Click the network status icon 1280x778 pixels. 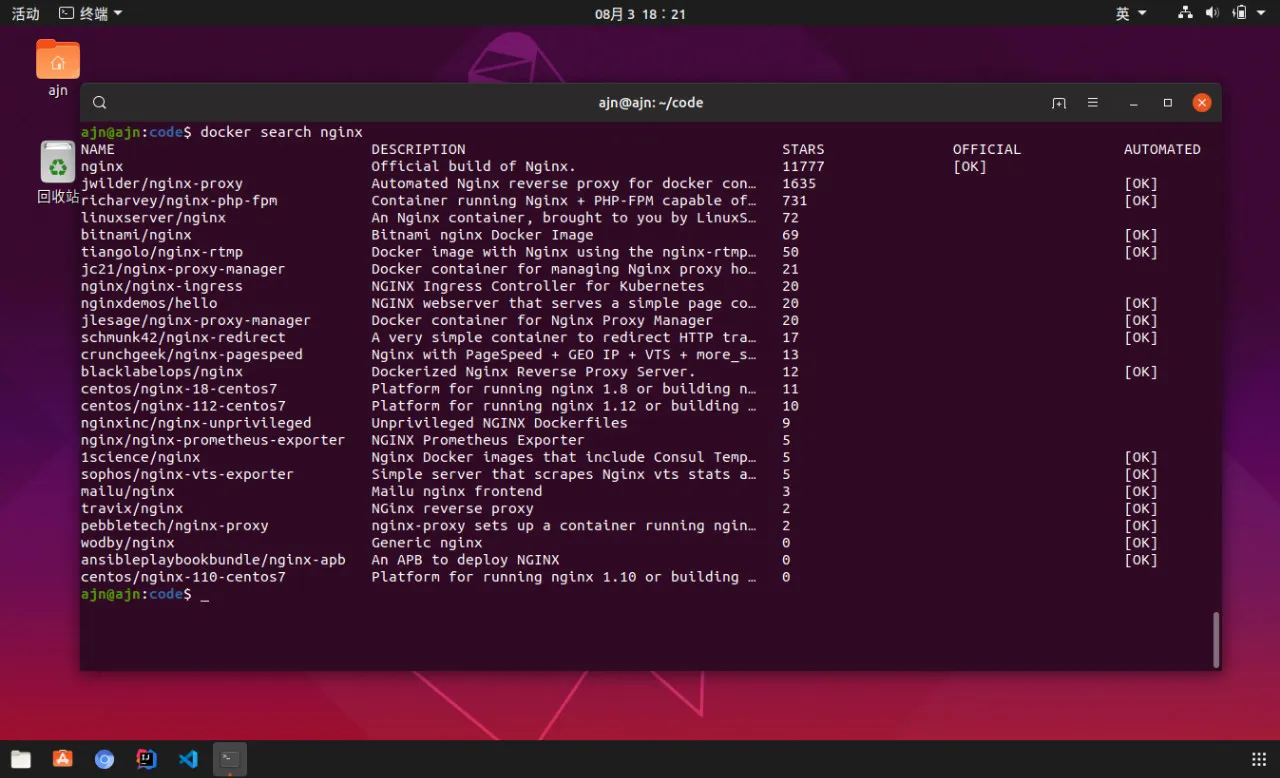click(1185, 13)
